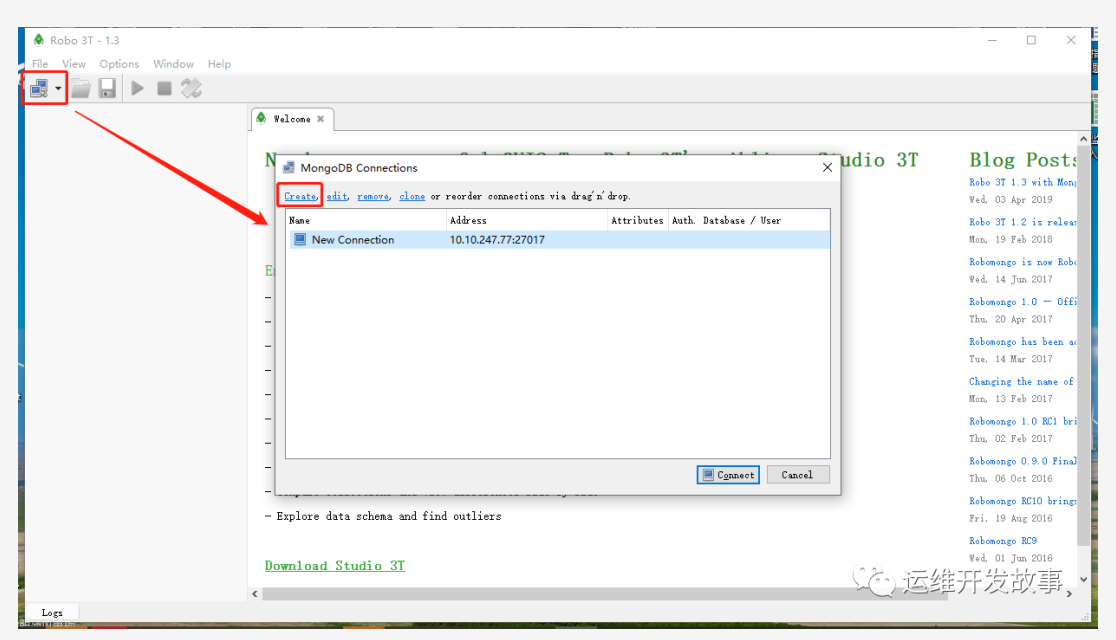Click the Connect toolbar icon

[x=38, y=88]
